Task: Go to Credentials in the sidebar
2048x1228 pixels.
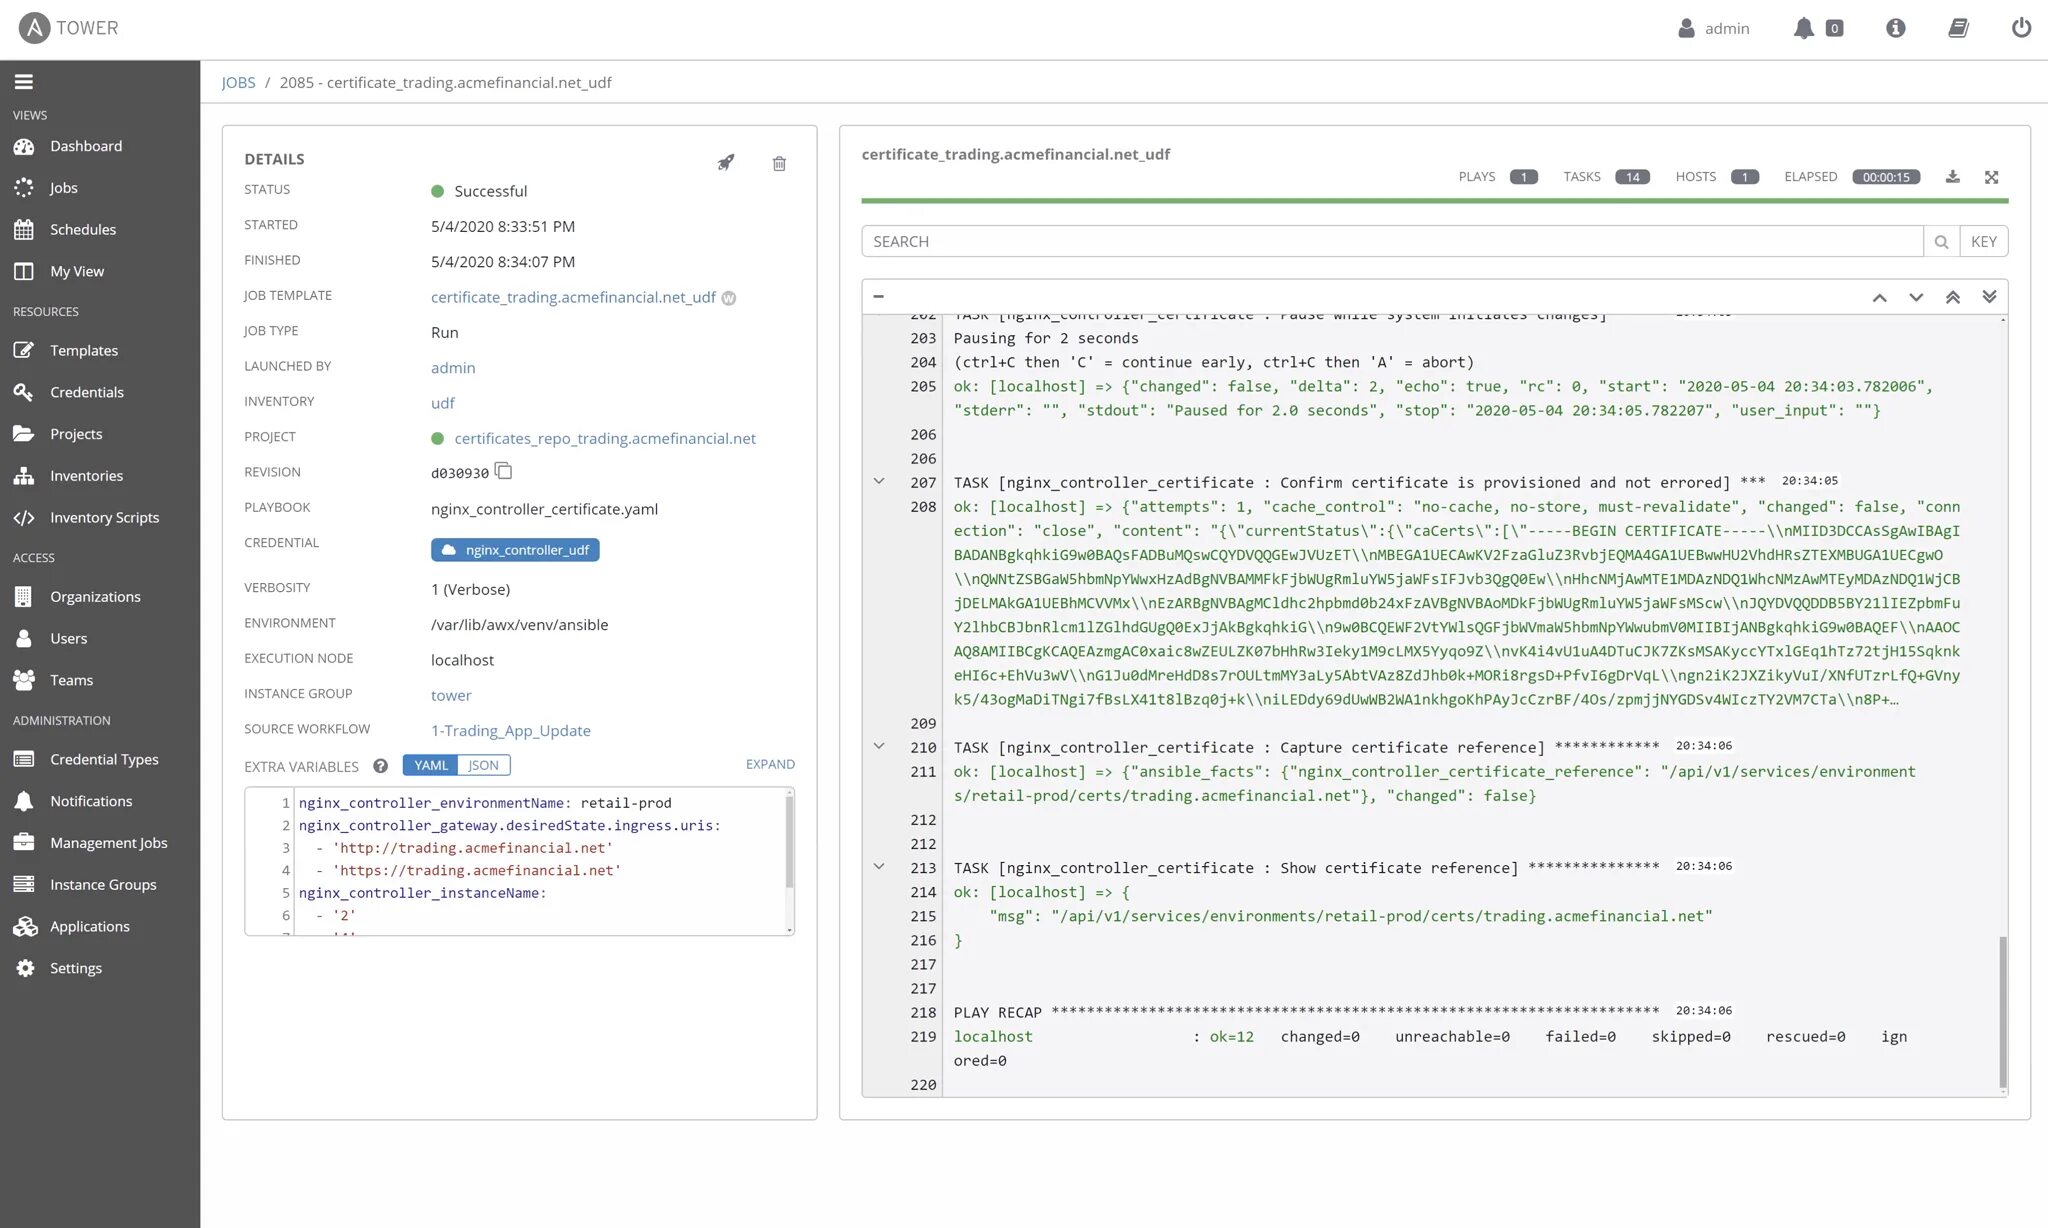Action: (x=87, y=392)
